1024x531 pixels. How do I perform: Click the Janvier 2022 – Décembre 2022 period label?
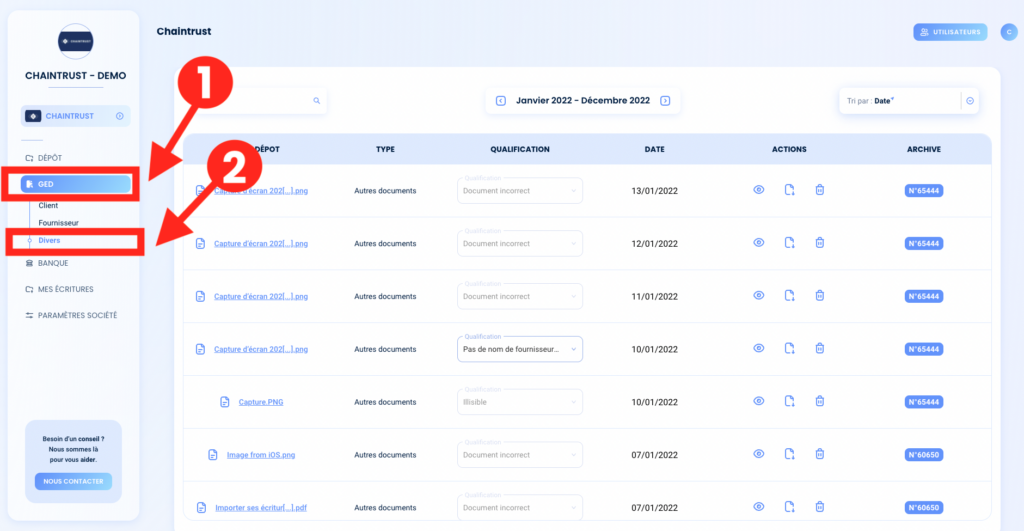click(x=583, y=101)
